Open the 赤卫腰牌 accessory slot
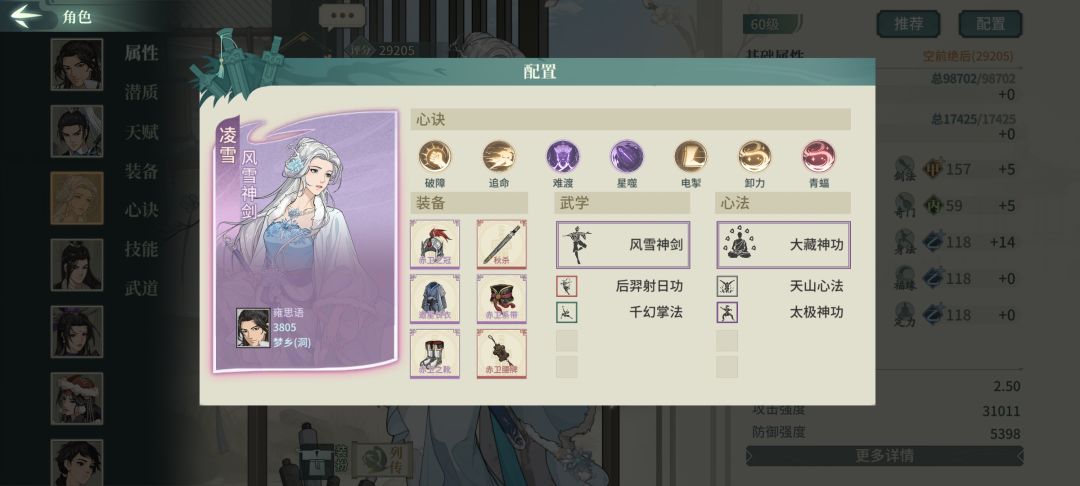This screenshot has height=486, width=1080. [x=501, y=353]
